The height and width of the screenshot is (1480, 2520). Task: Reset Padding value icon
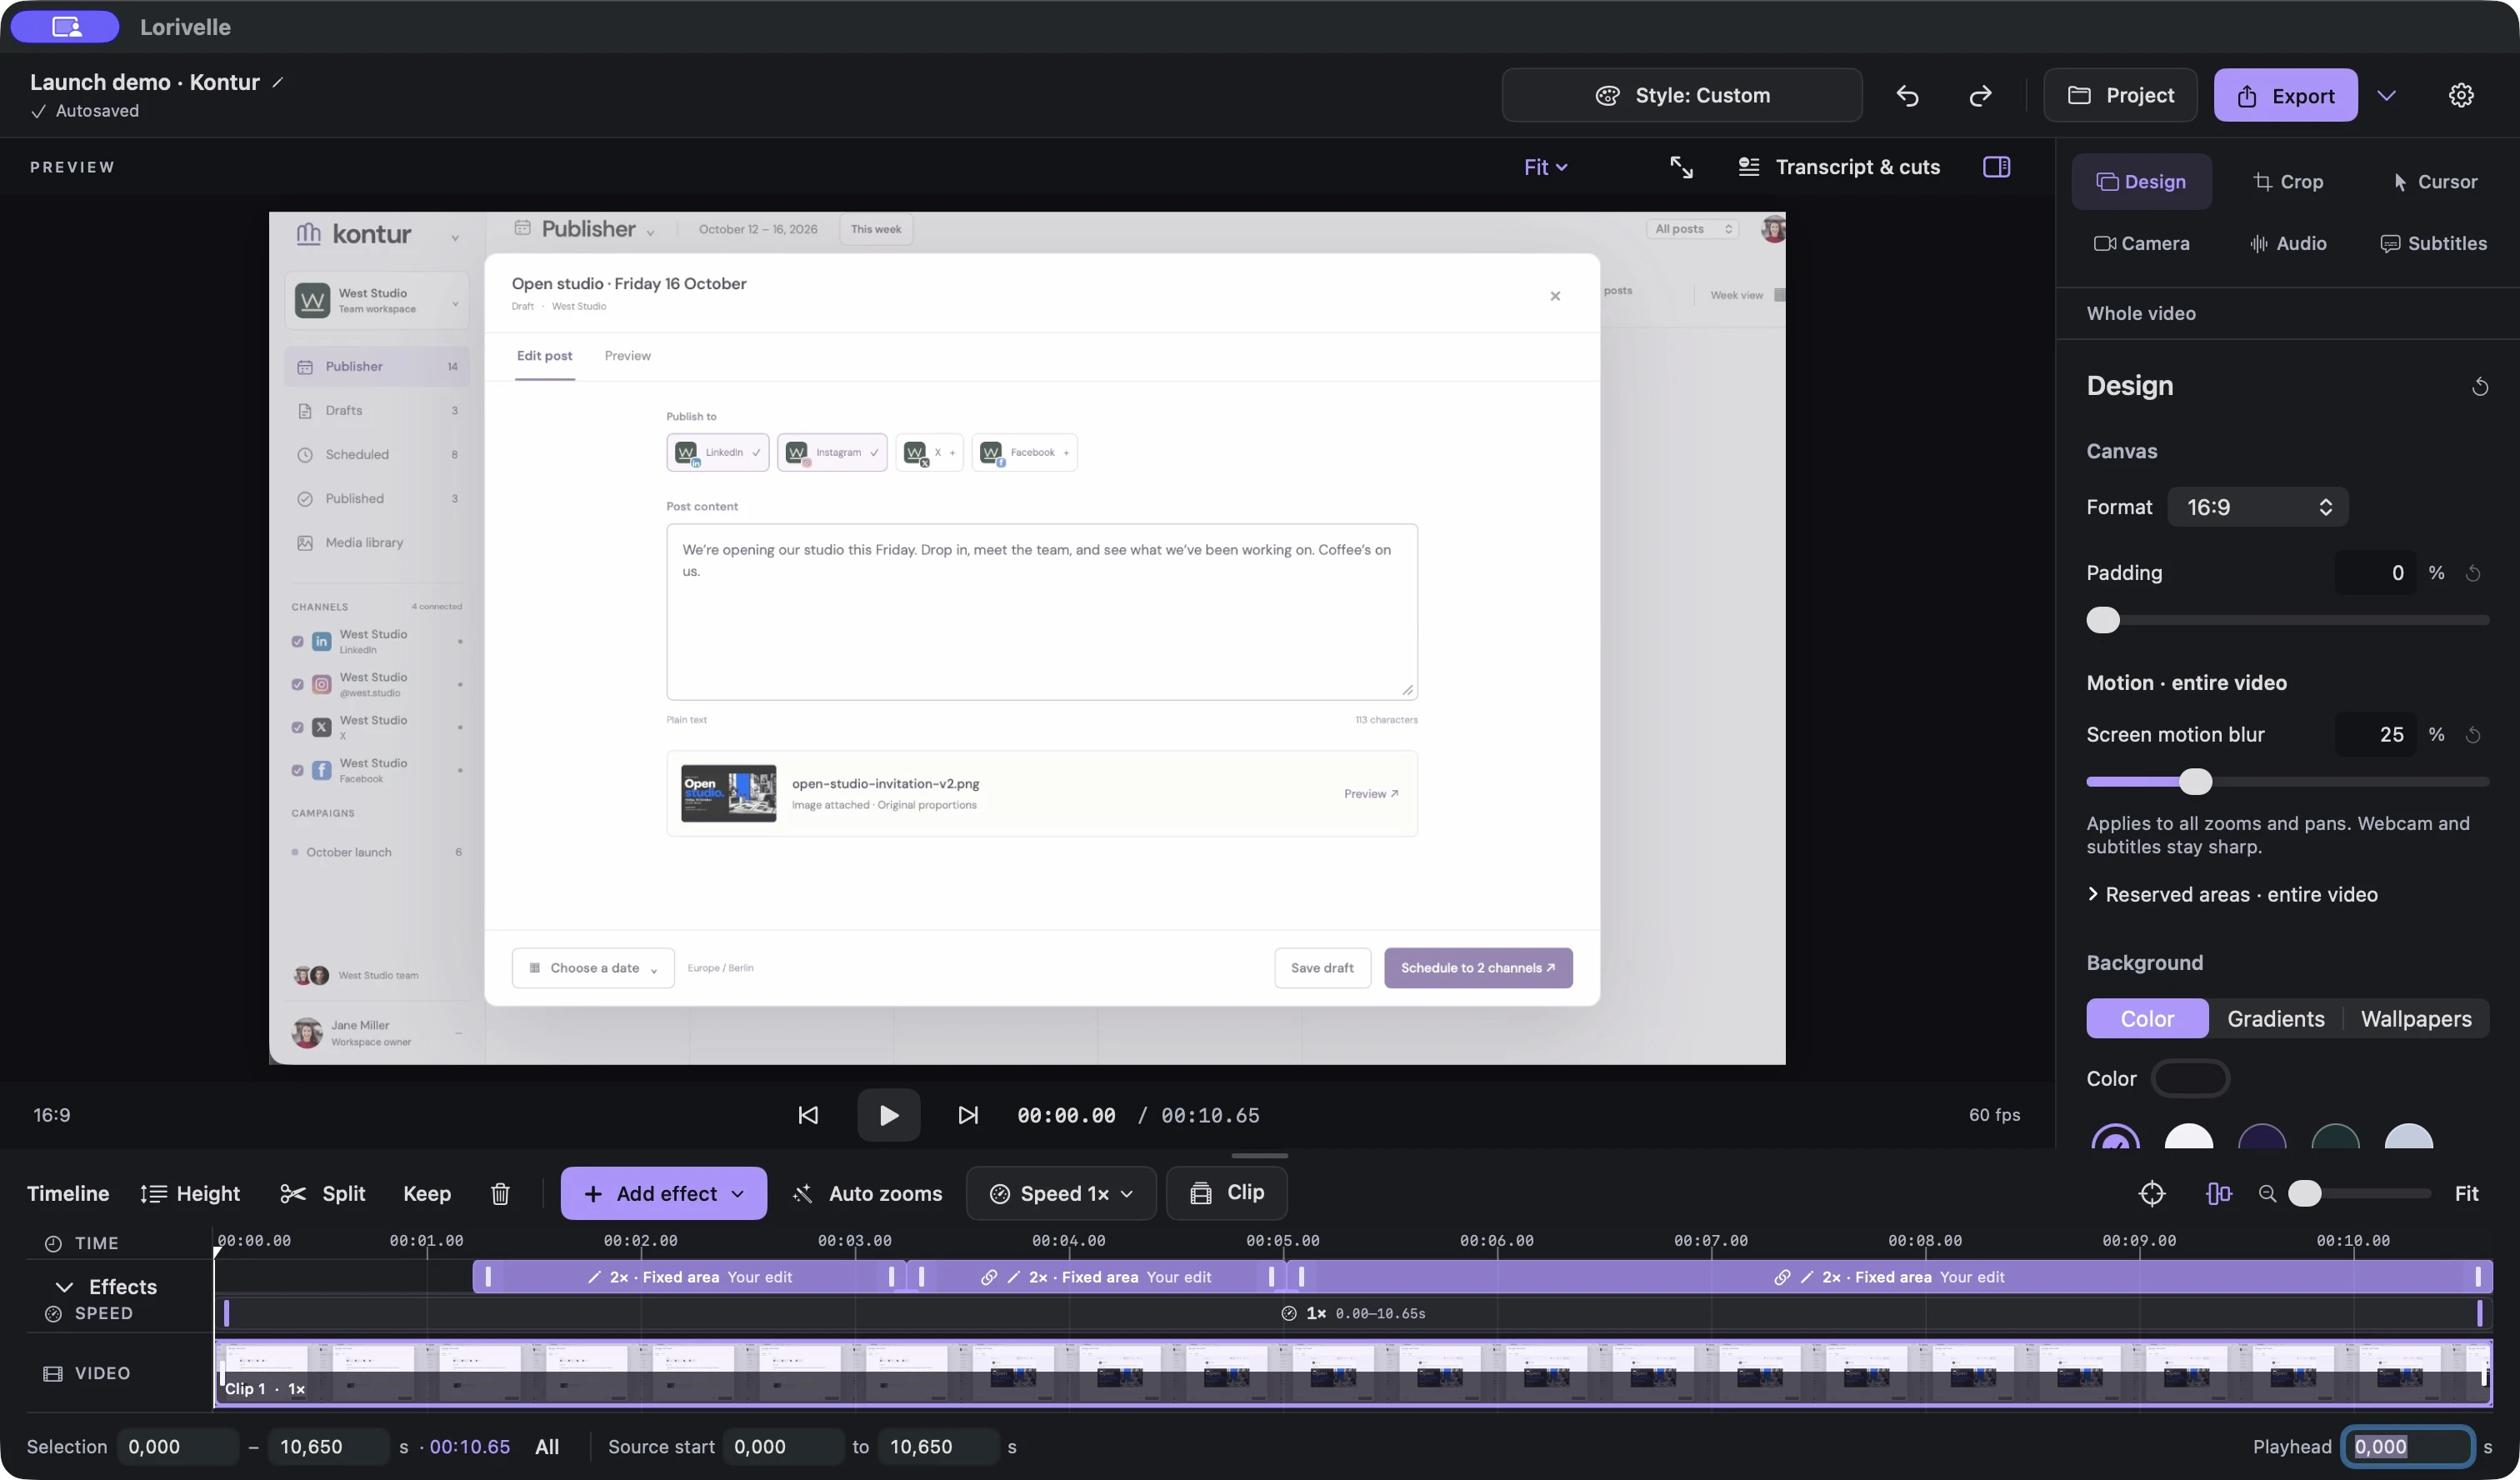tap(2473, 573)
